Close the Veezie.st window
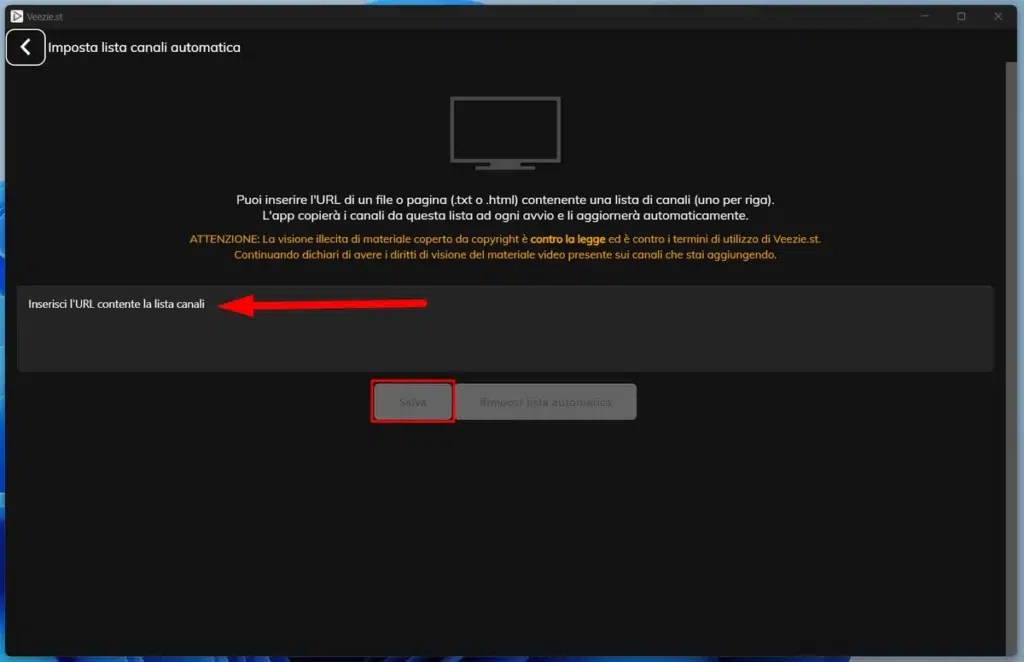Screen dimensions: 1024x662 (998, 16)
